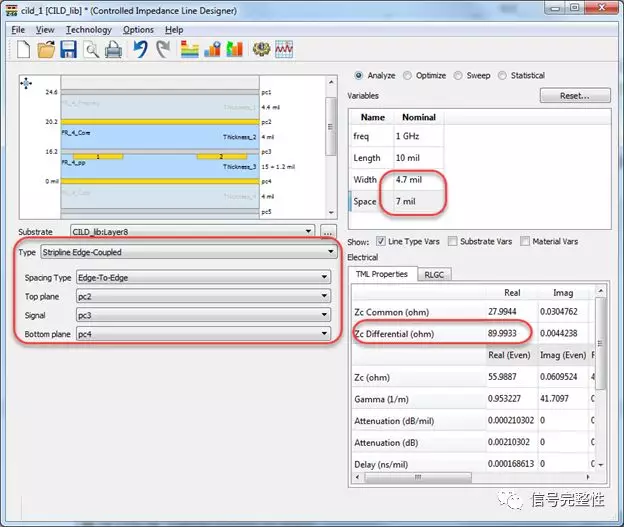
Task: Click the FR_4_Core layer in stackup
Action: (160, 137)
